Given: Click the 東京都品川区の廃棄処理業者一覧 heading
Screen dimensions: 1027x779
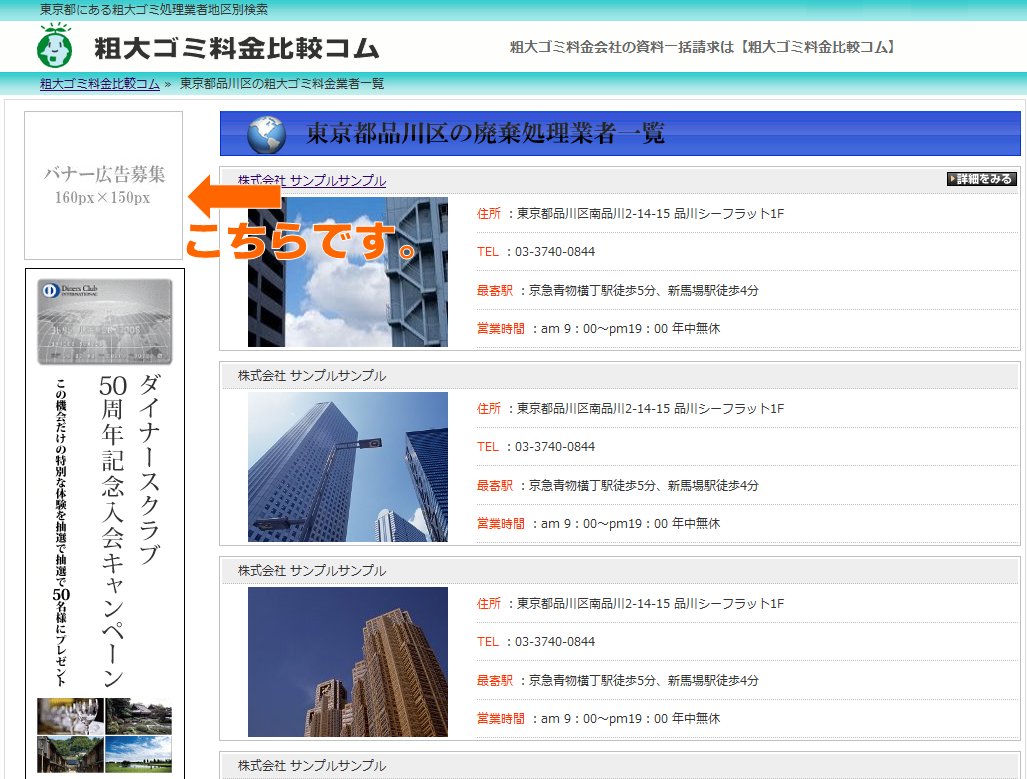Looking at the screenshot, I should 485,134.
